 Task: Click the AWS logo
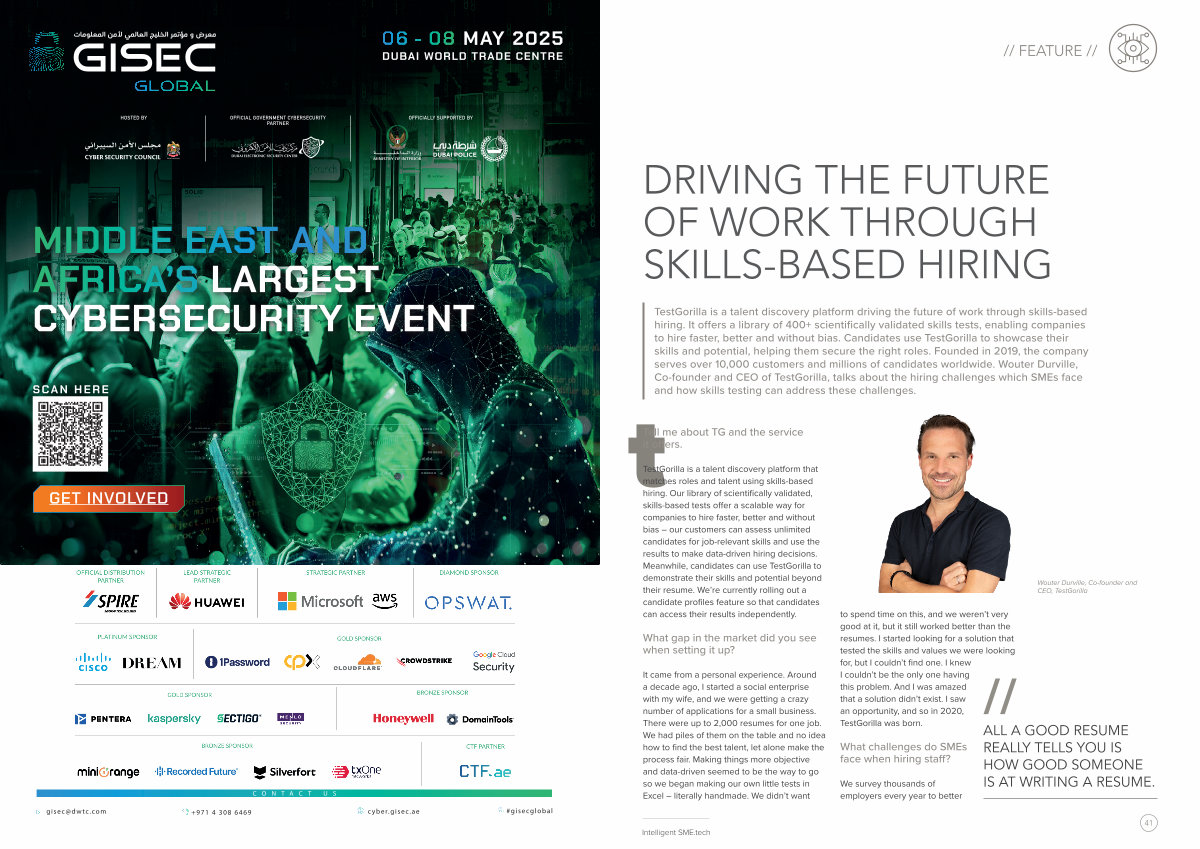click(x=385, y=600)
